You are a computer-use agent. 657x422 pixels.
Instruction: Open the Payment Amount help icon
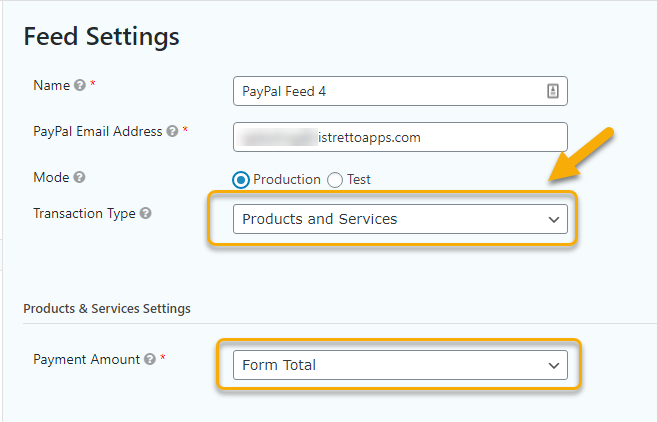[x=150, y=359]
